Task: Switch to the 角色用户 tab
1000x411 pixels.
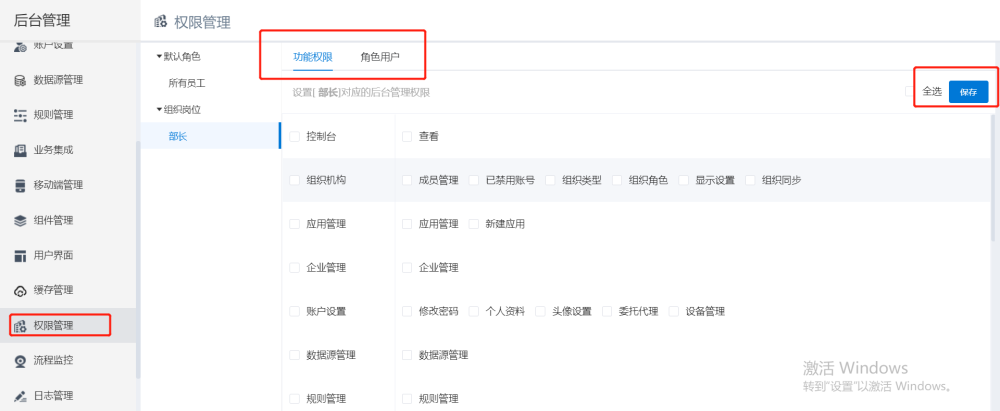Action: point(380,57)
